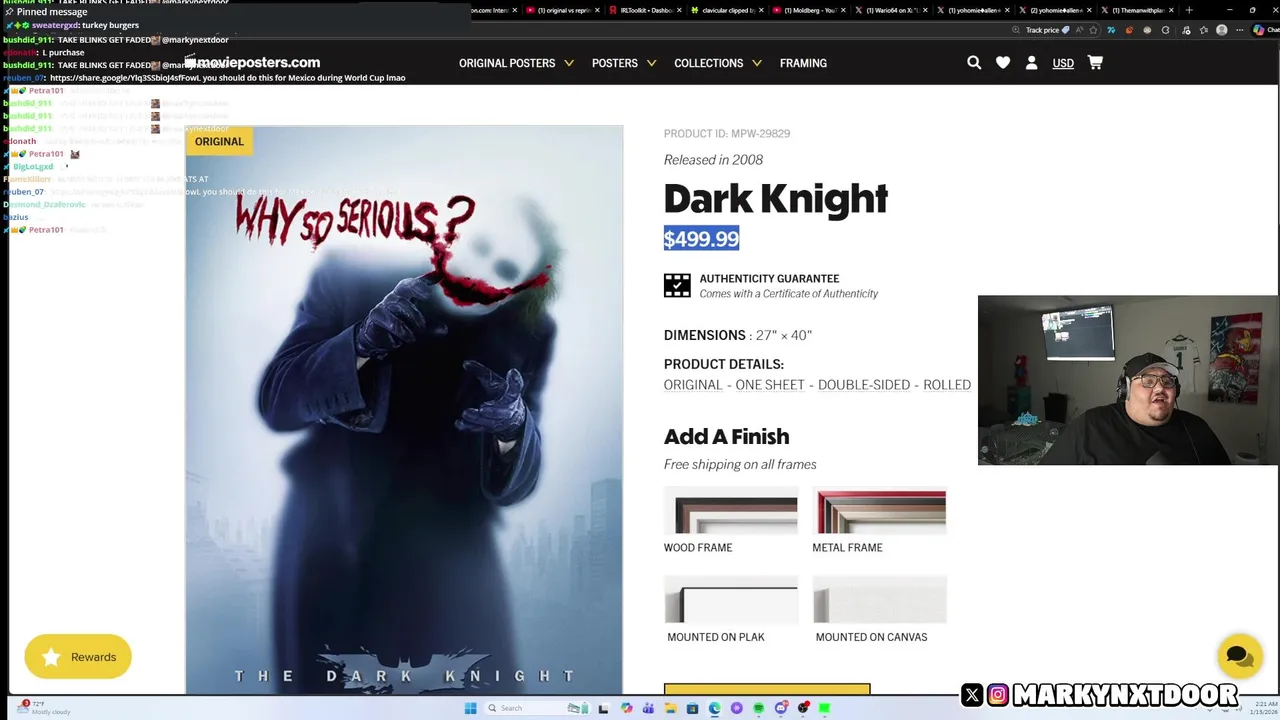Click the movieposters.com logo
The width and height of the screenshot is (1280, 720).
tap(252, 63)
